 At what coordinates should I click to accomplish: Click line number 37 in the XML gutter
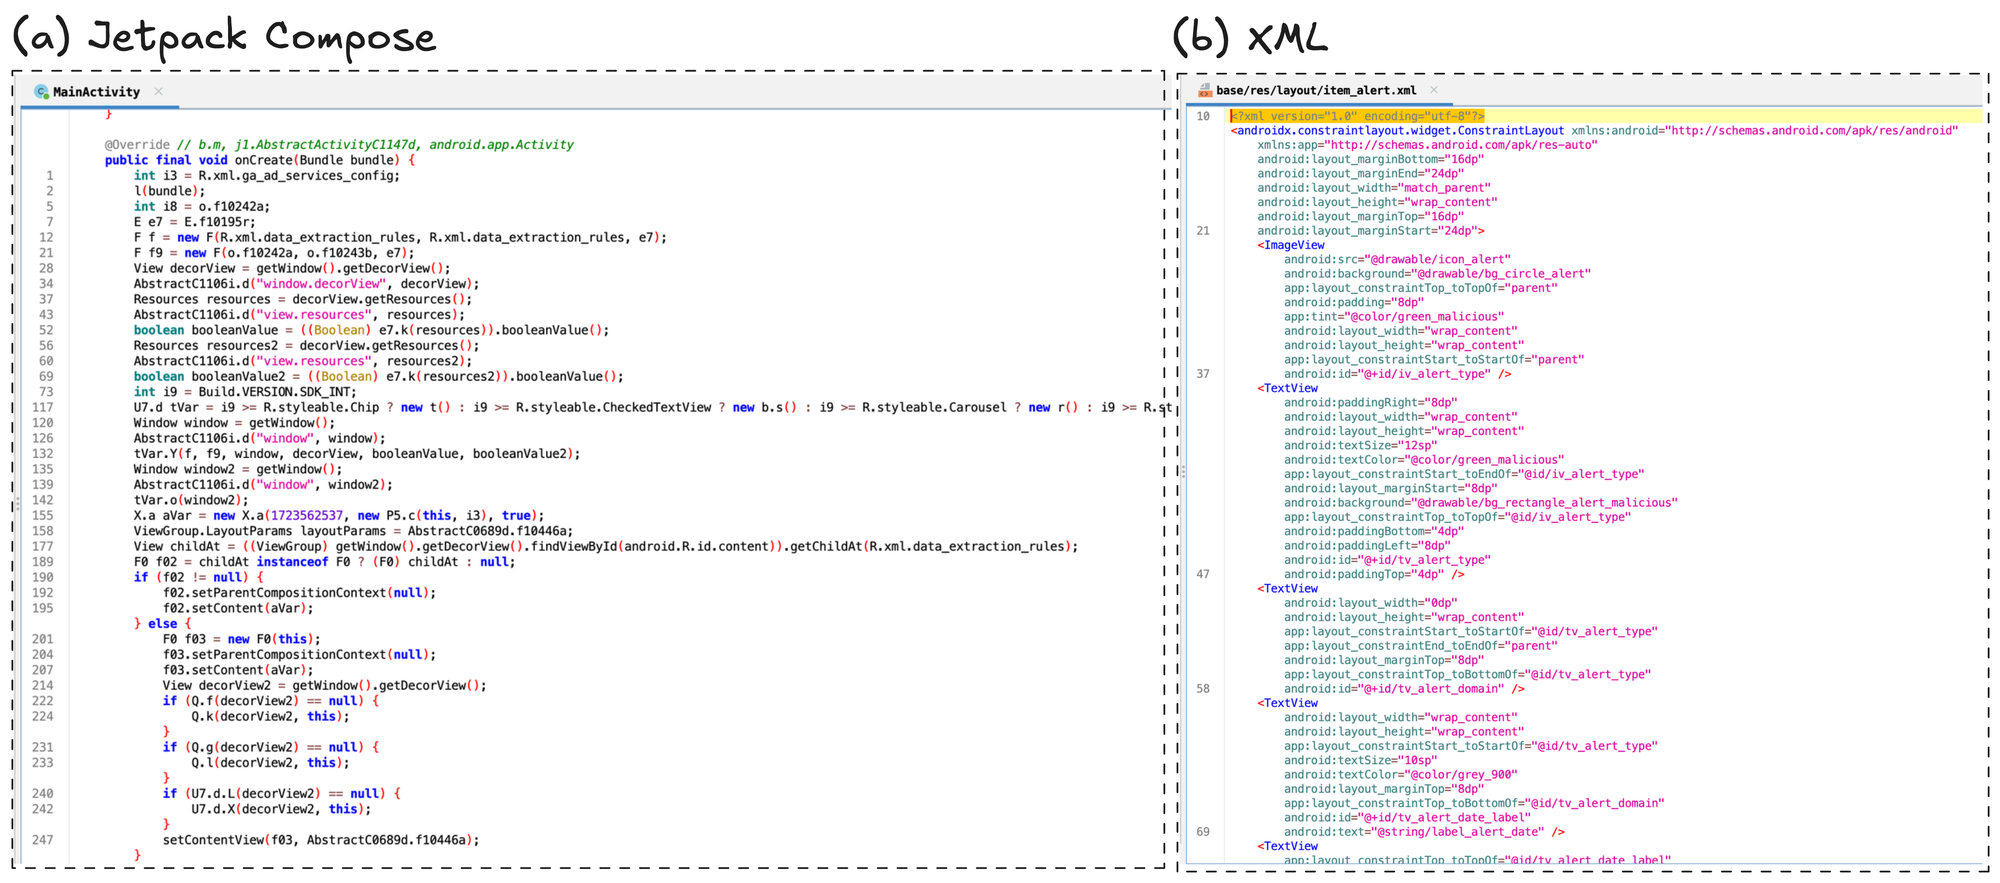tap(1203, 374)
